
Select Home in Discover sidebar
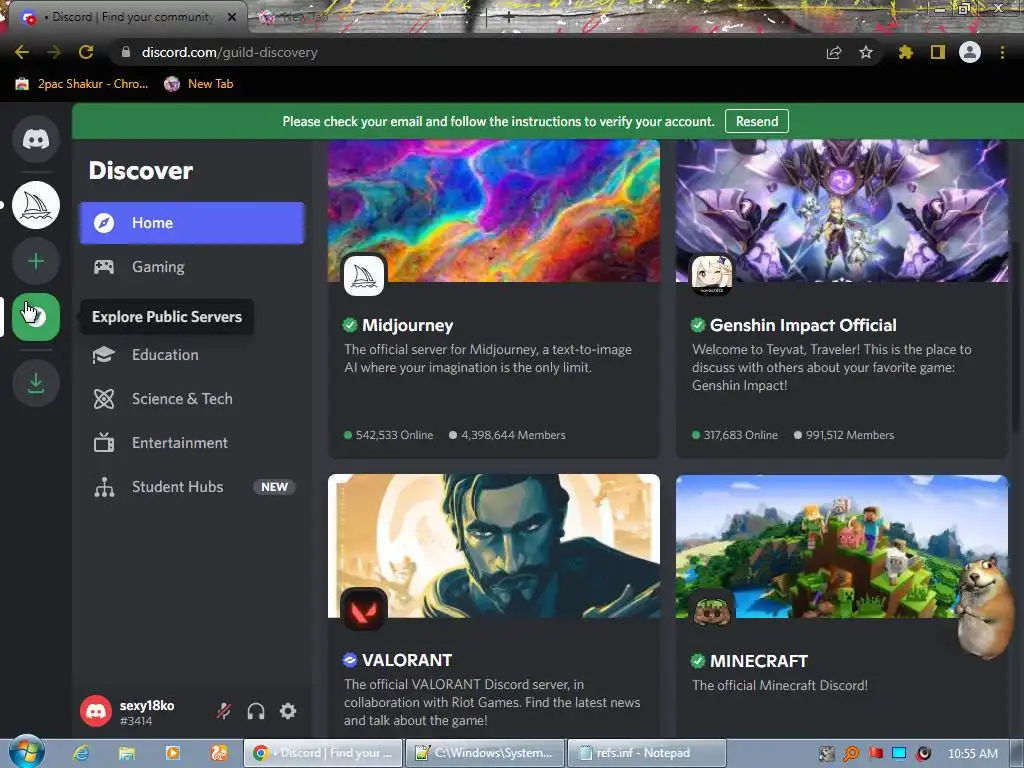point(191,223)
